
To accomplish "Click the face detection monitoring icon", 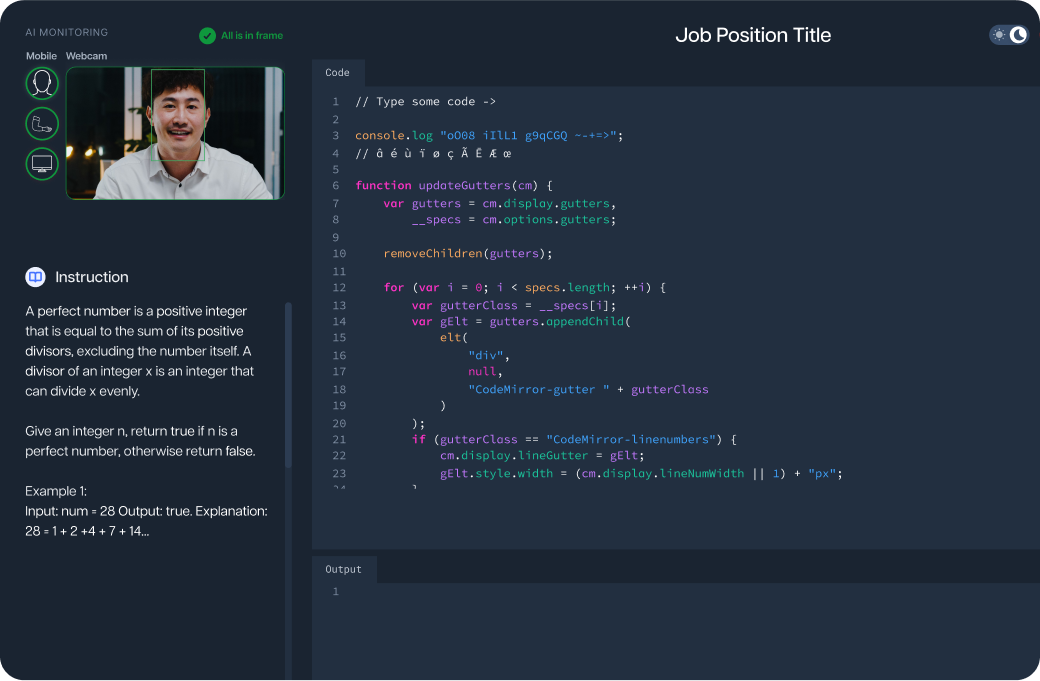I will point(42,84).
